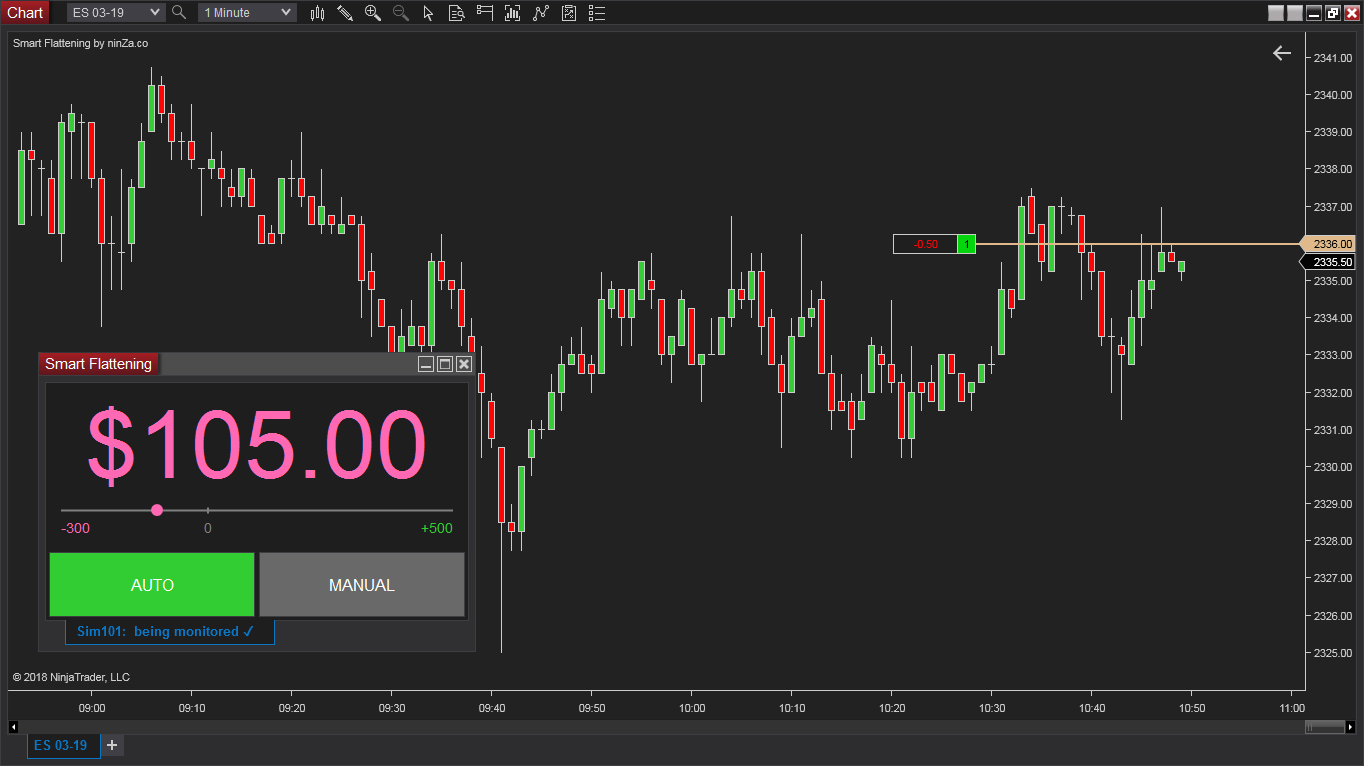Select the chart style icon

pos(317,13)
